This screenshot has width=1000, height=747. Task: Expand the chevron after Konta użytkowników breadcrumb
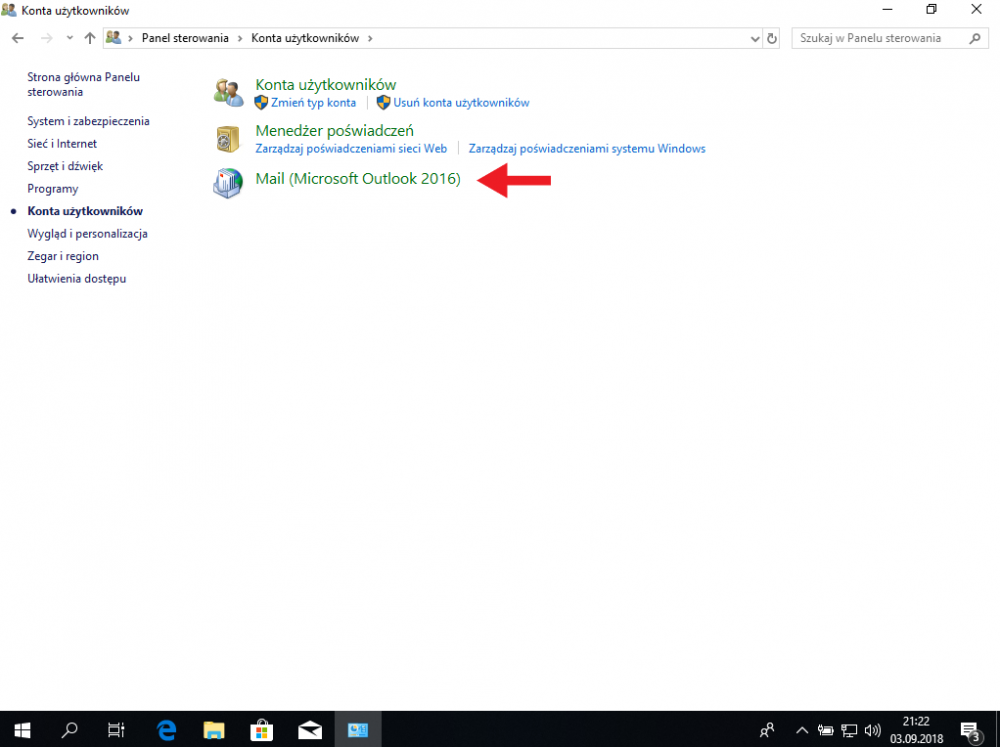tap(370, 38)
